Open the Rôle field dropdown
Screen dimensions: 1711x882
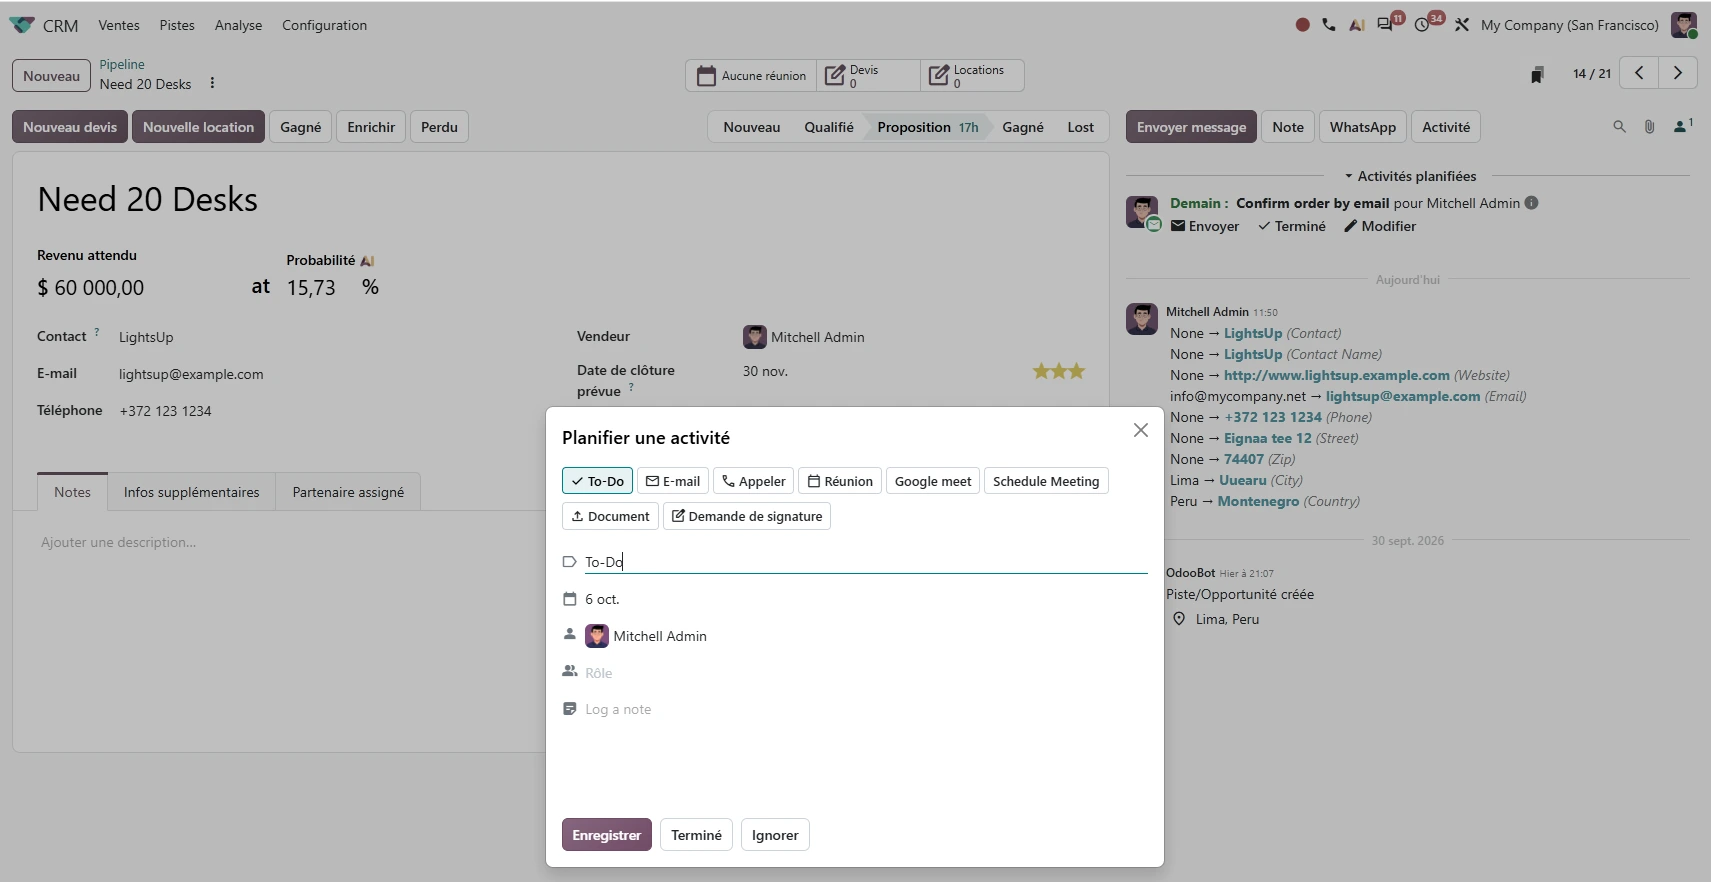[865, 673]
